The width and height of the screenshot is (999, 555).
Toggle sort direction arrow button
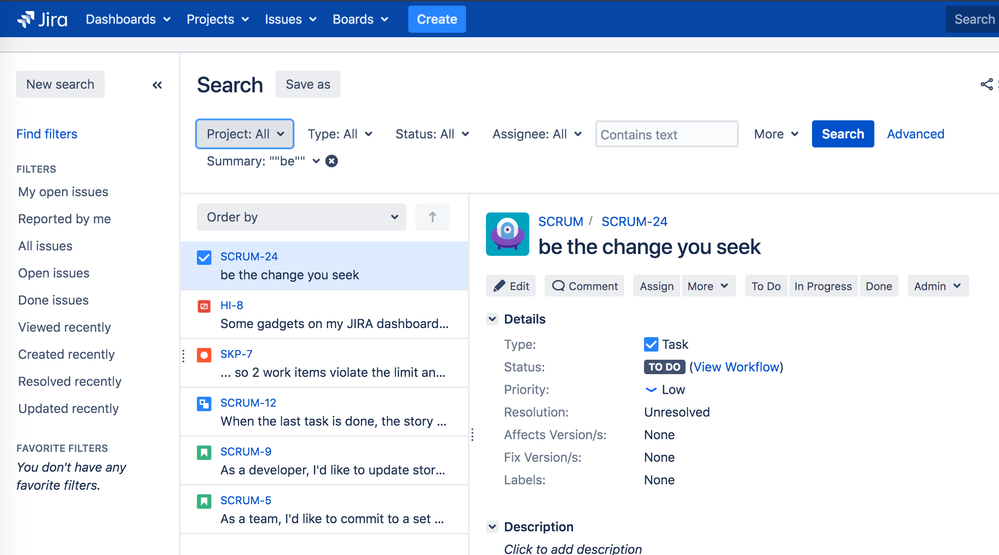point(433,217)
